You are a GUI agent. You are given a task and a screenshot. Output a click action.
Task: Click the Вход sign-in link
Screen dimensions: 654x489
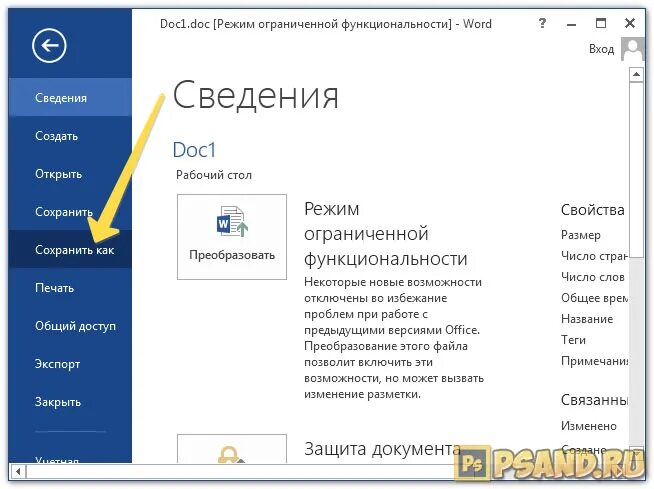(x=601, y=49)
